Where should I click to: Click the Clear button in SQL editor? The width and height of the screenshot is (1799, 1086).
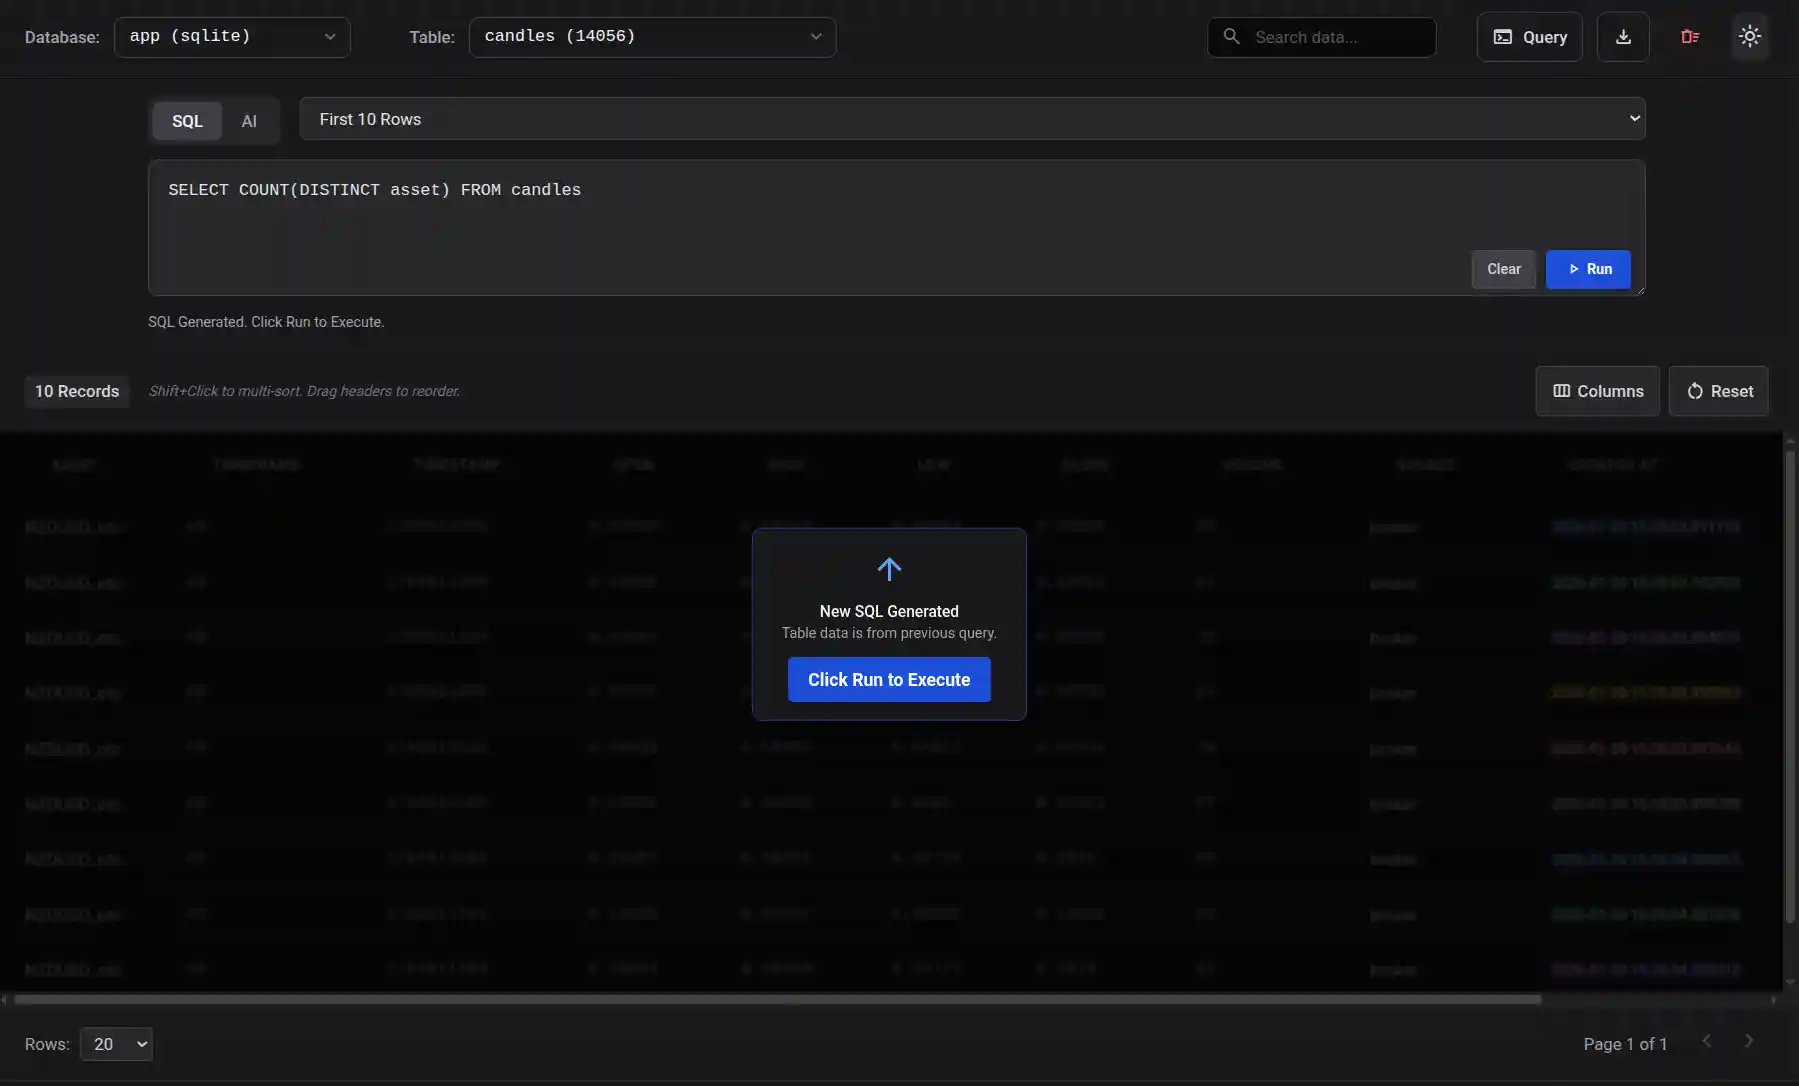pyautogui.click(x=1503, y=269)
